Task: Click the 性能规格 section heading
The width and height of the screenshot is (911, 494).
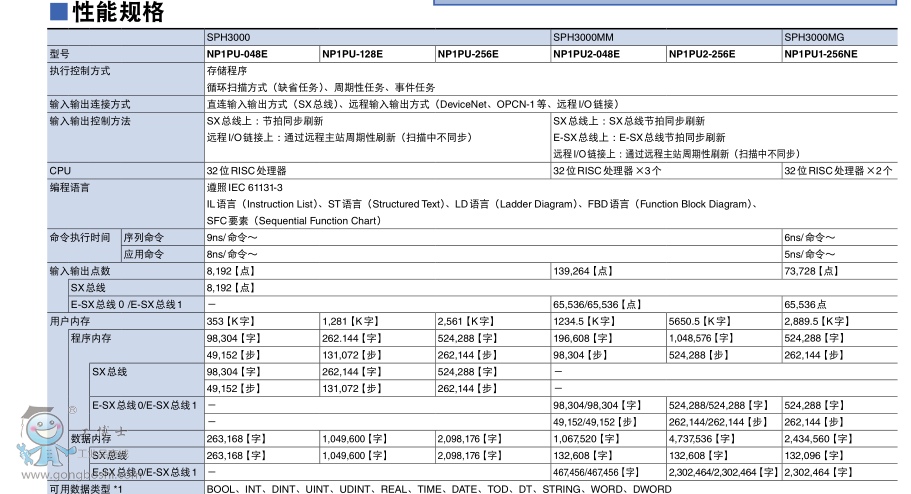Action: (118, 13)
